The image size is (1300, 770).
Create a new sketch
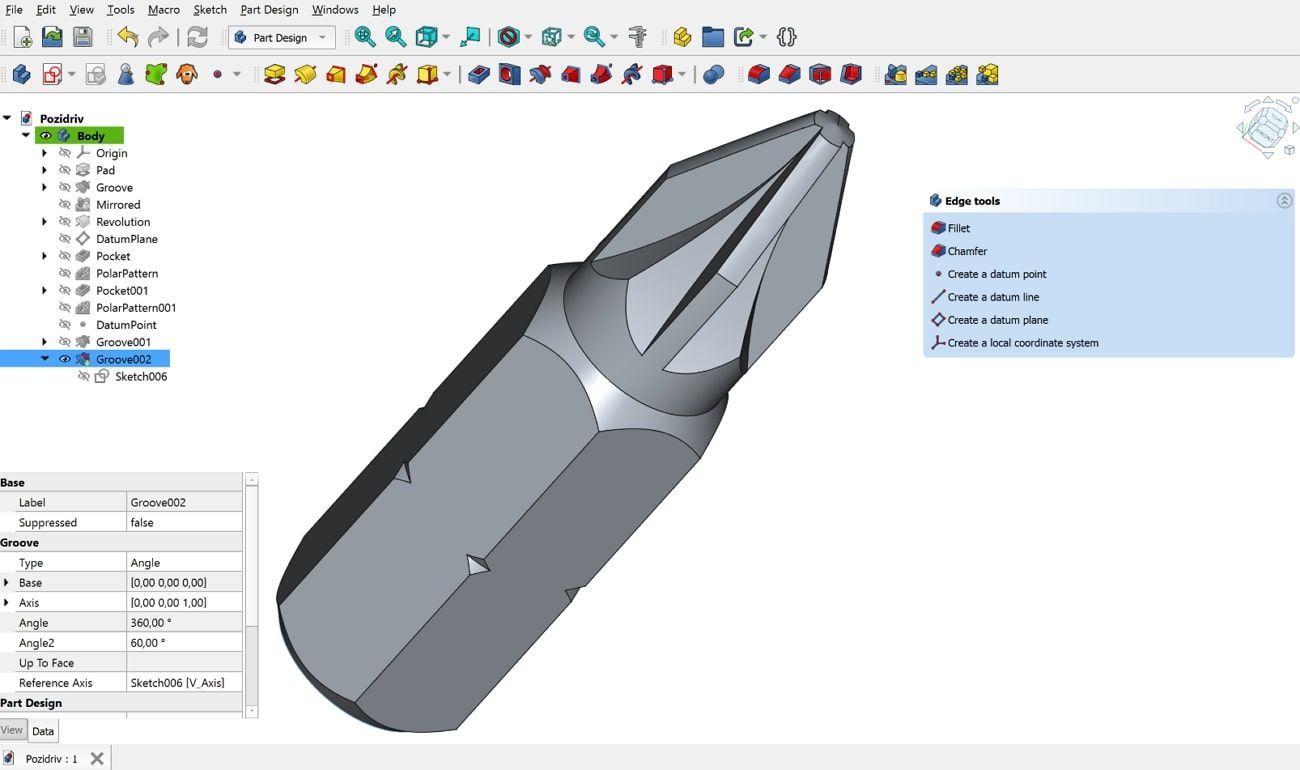coord(50,74)
